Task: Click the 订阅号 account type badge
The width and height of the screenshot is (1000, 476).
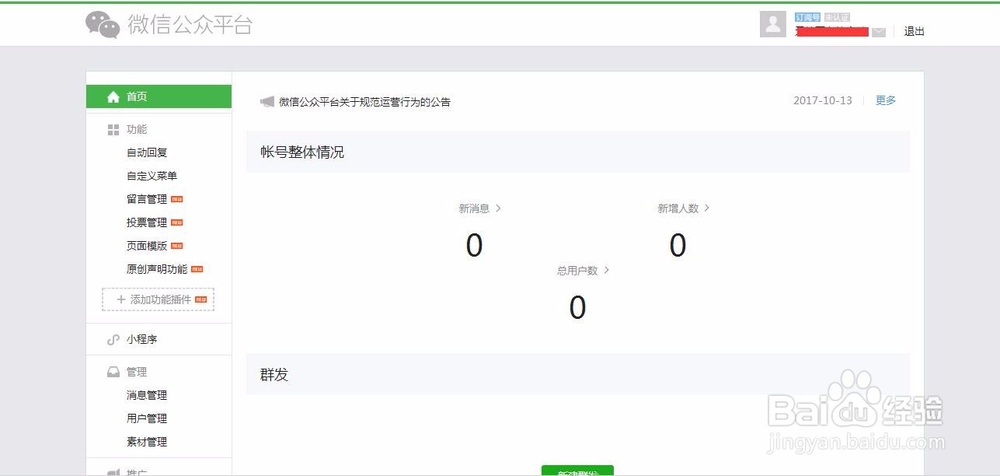Action: (807, 17)
